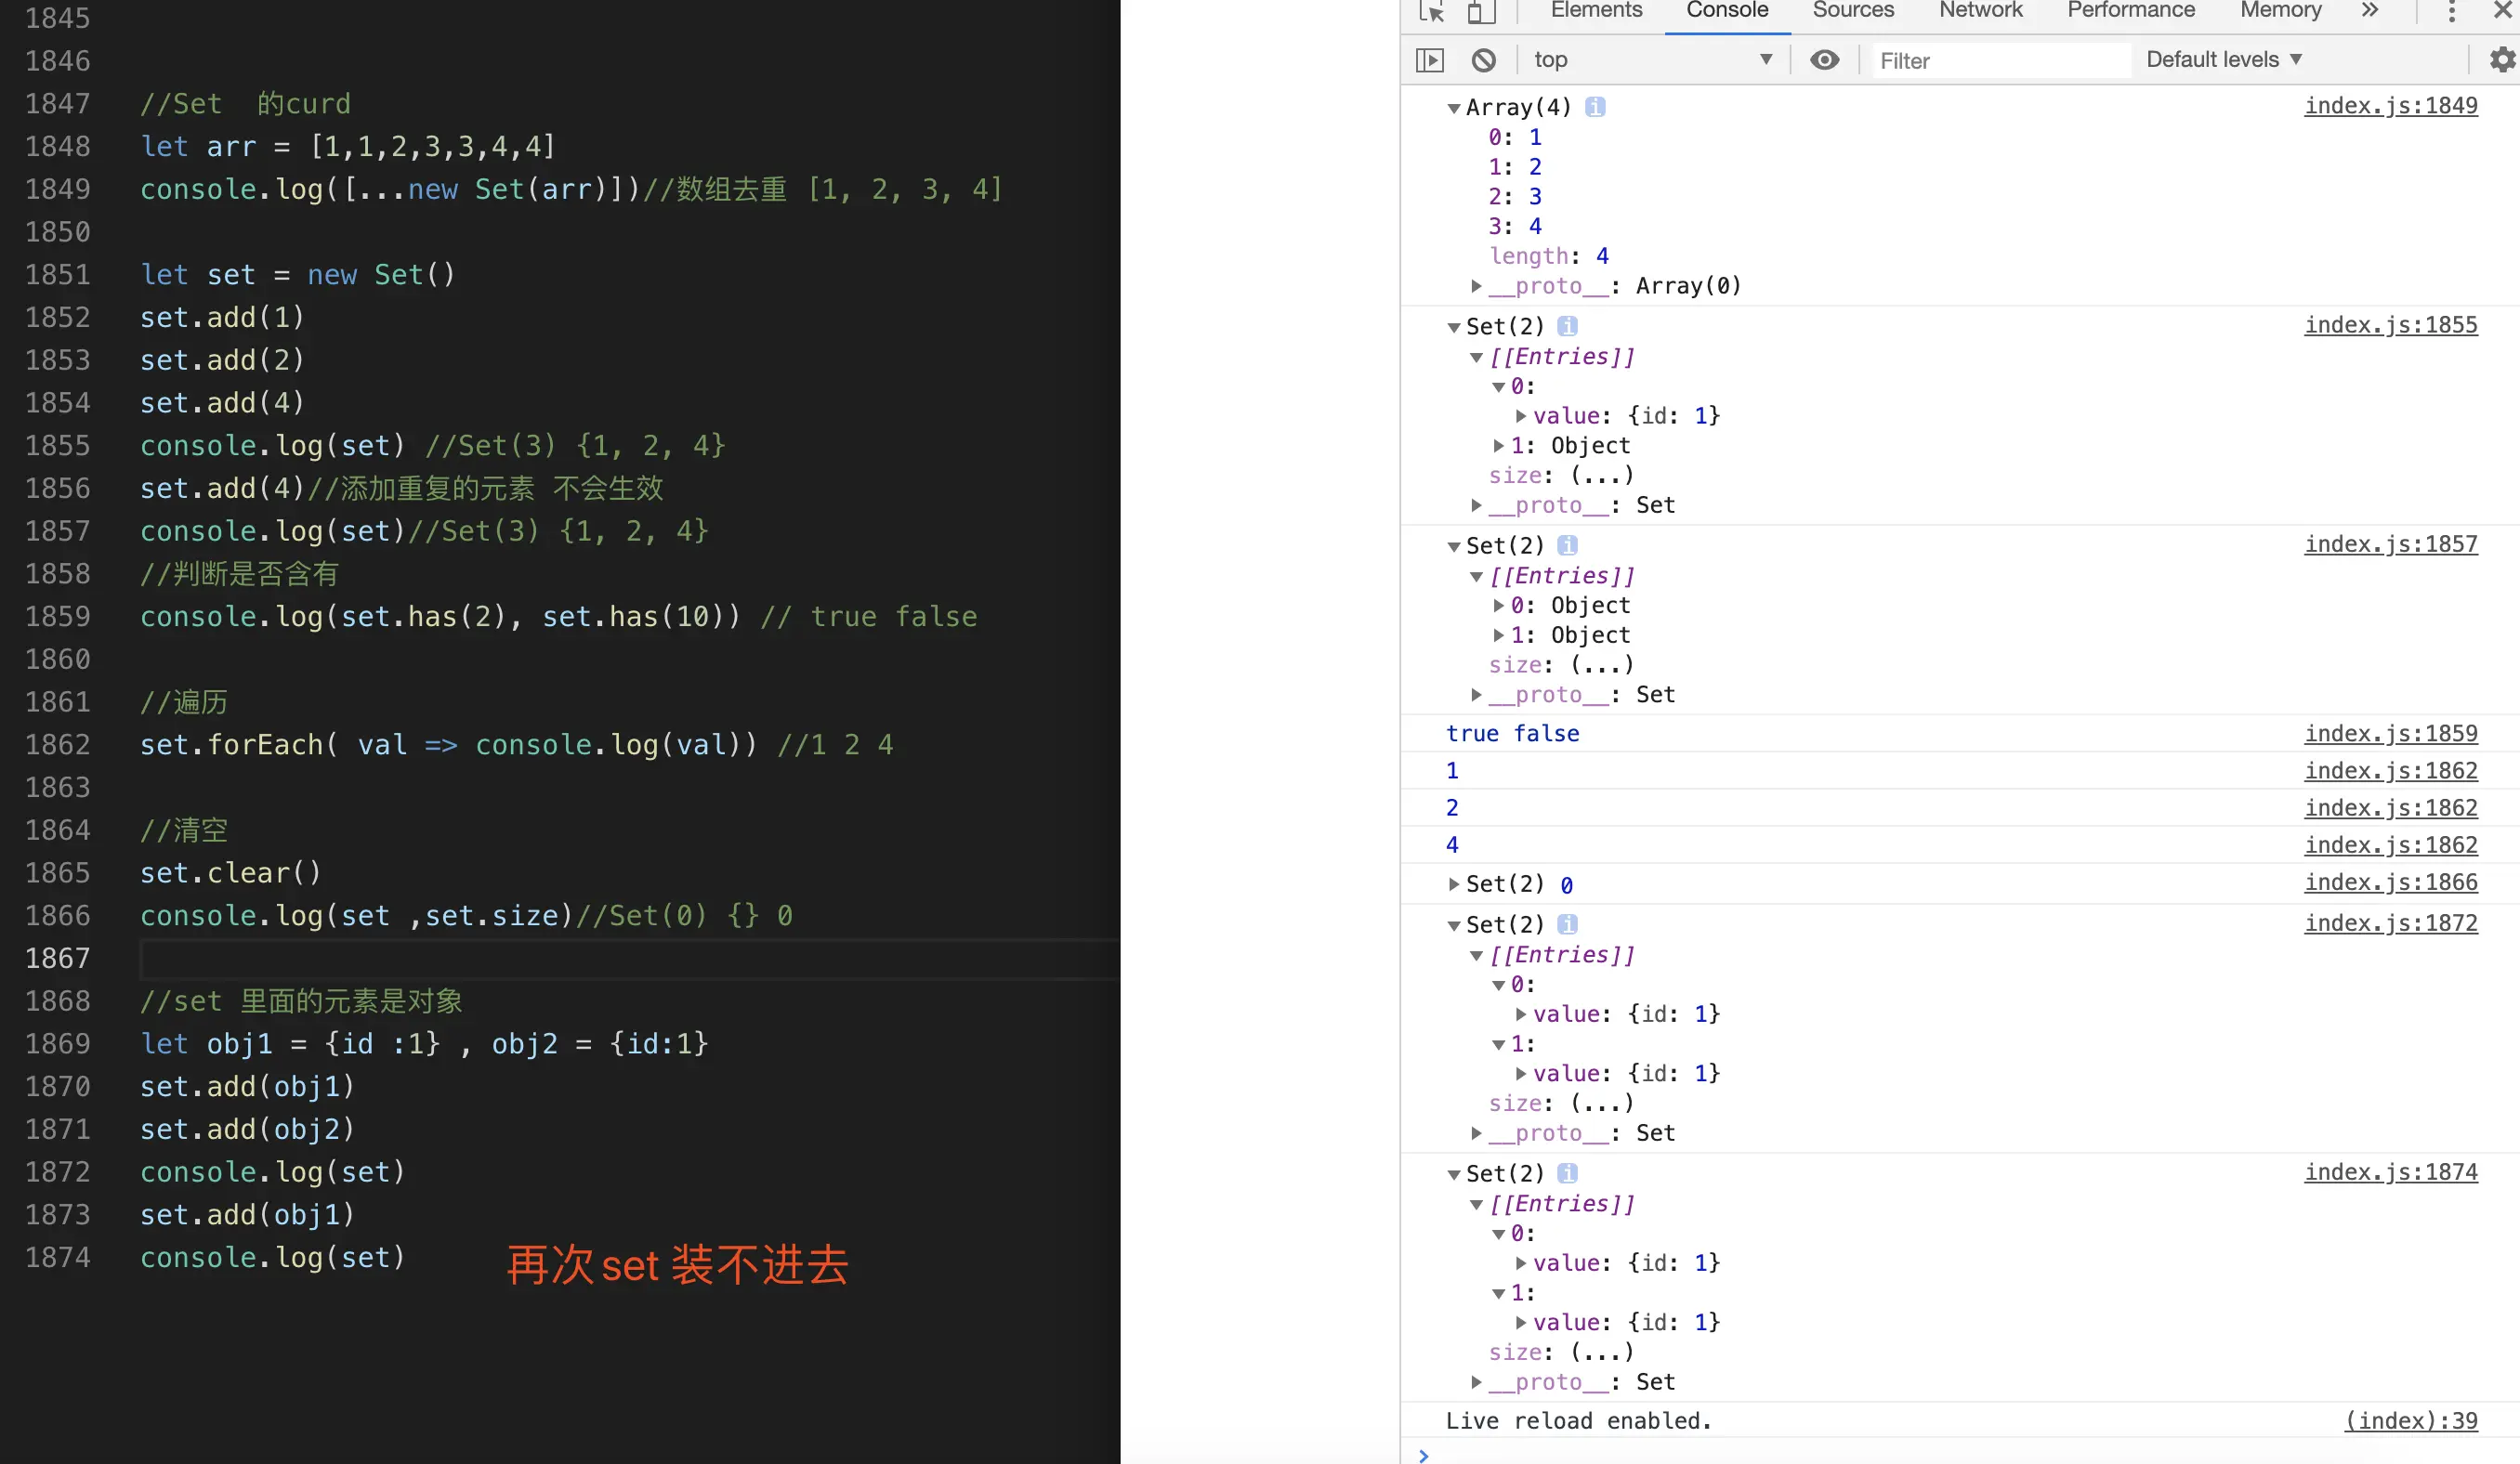Screen dimensions: 2520x1464
Task: Switch to the Memory tab
Action: [x=2280, y=11]
